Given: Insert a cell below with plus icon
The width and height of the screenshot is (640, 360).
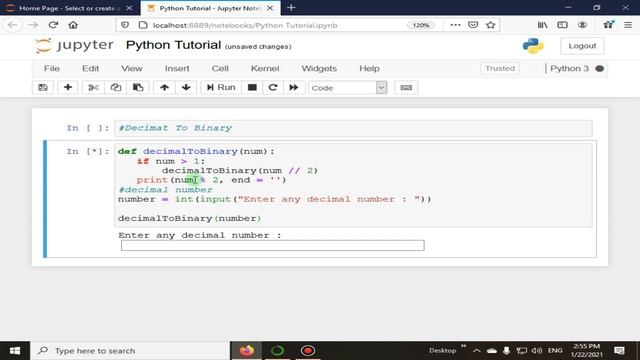Looking at the screenshot, I should [68, 87].
